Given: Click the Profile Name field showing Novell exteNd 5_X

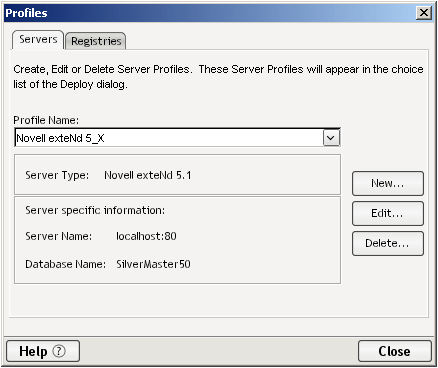Looking at the screenshot, I should [177, 138].
